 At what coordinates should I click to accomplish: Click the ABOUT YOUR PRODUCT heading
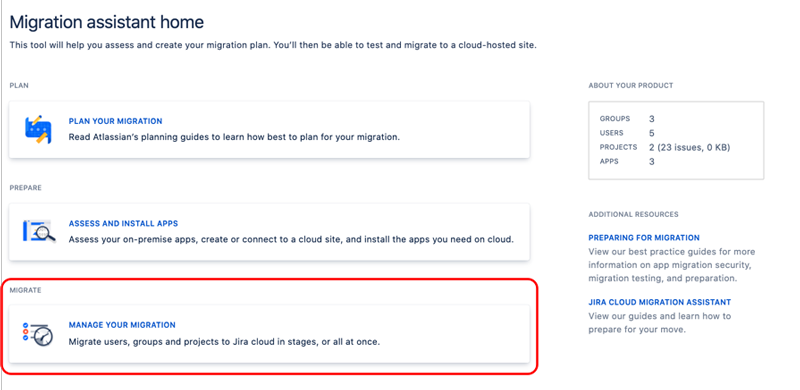point(631,86)
